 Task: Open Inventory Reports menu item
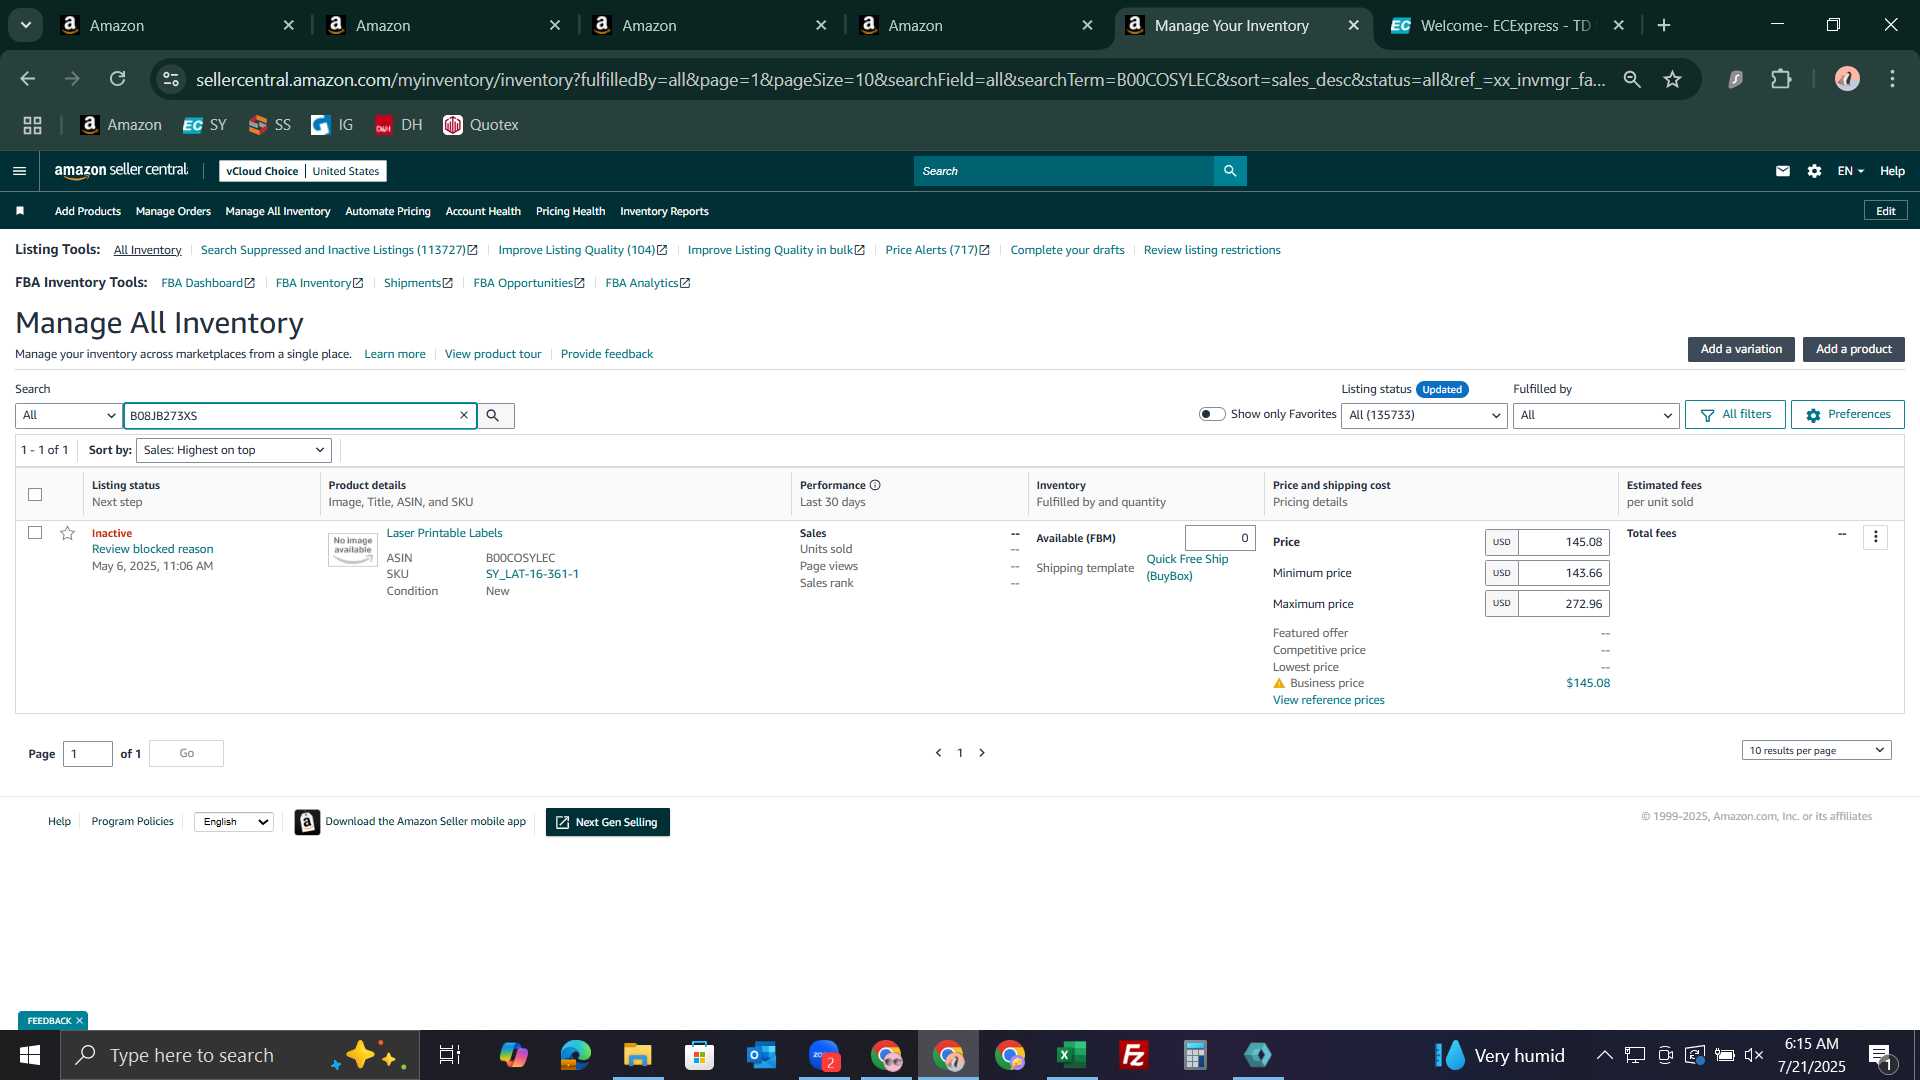tap(664, 211)
